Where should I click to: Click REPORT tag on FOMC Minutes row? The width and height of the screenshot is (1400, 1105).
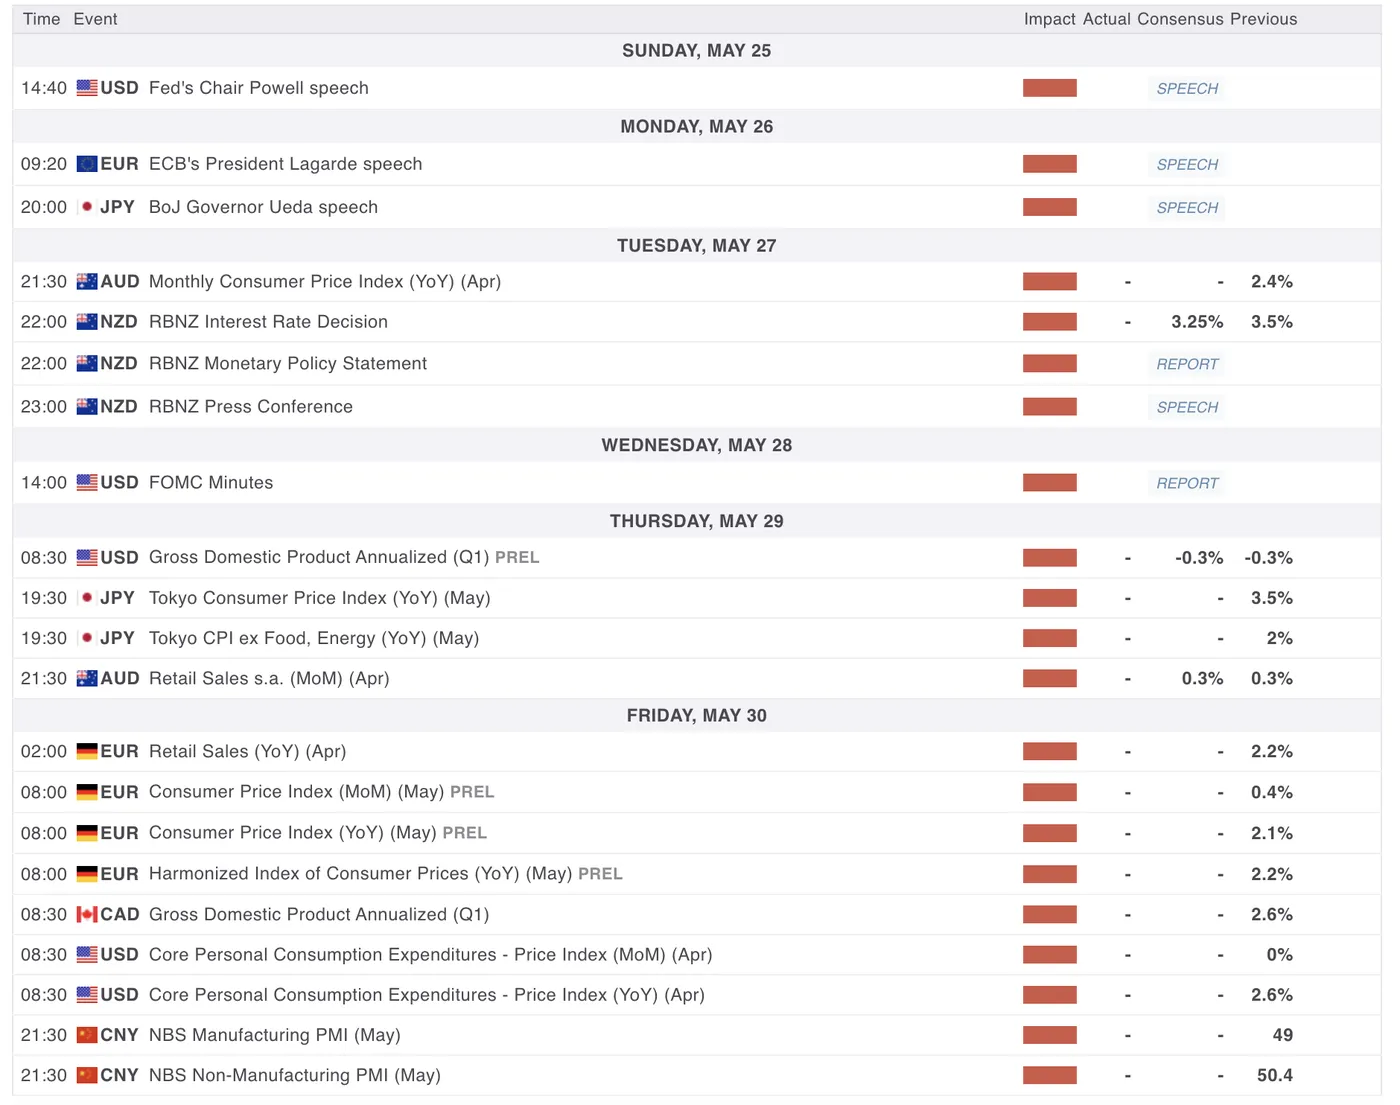(1187, 484)
